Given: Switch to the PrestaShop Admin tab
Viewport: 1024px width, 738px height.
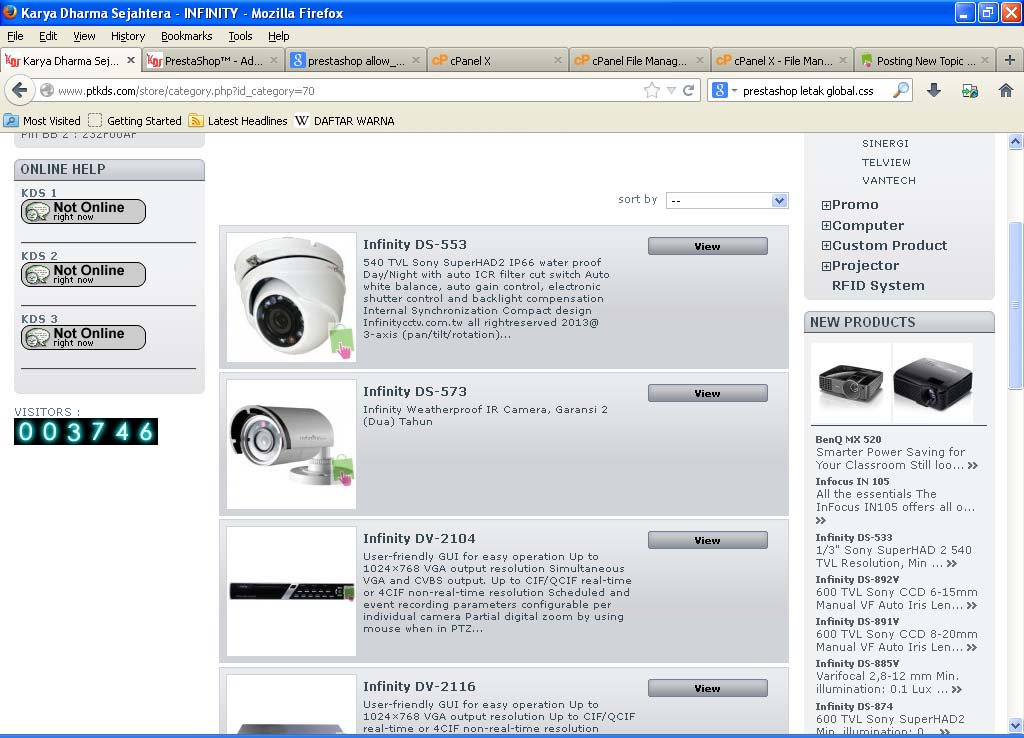Looking at the screenshot, I should point(213,61).
